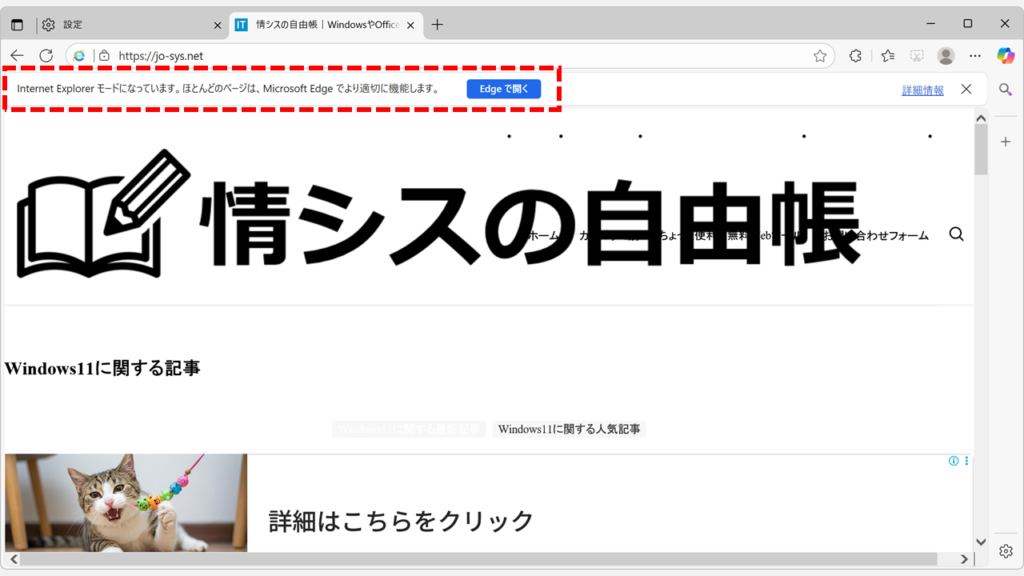This screenshot has width=1024, height=576.
Task: Open Copilot from the toolbar
Action: [x=1003, y=57]
